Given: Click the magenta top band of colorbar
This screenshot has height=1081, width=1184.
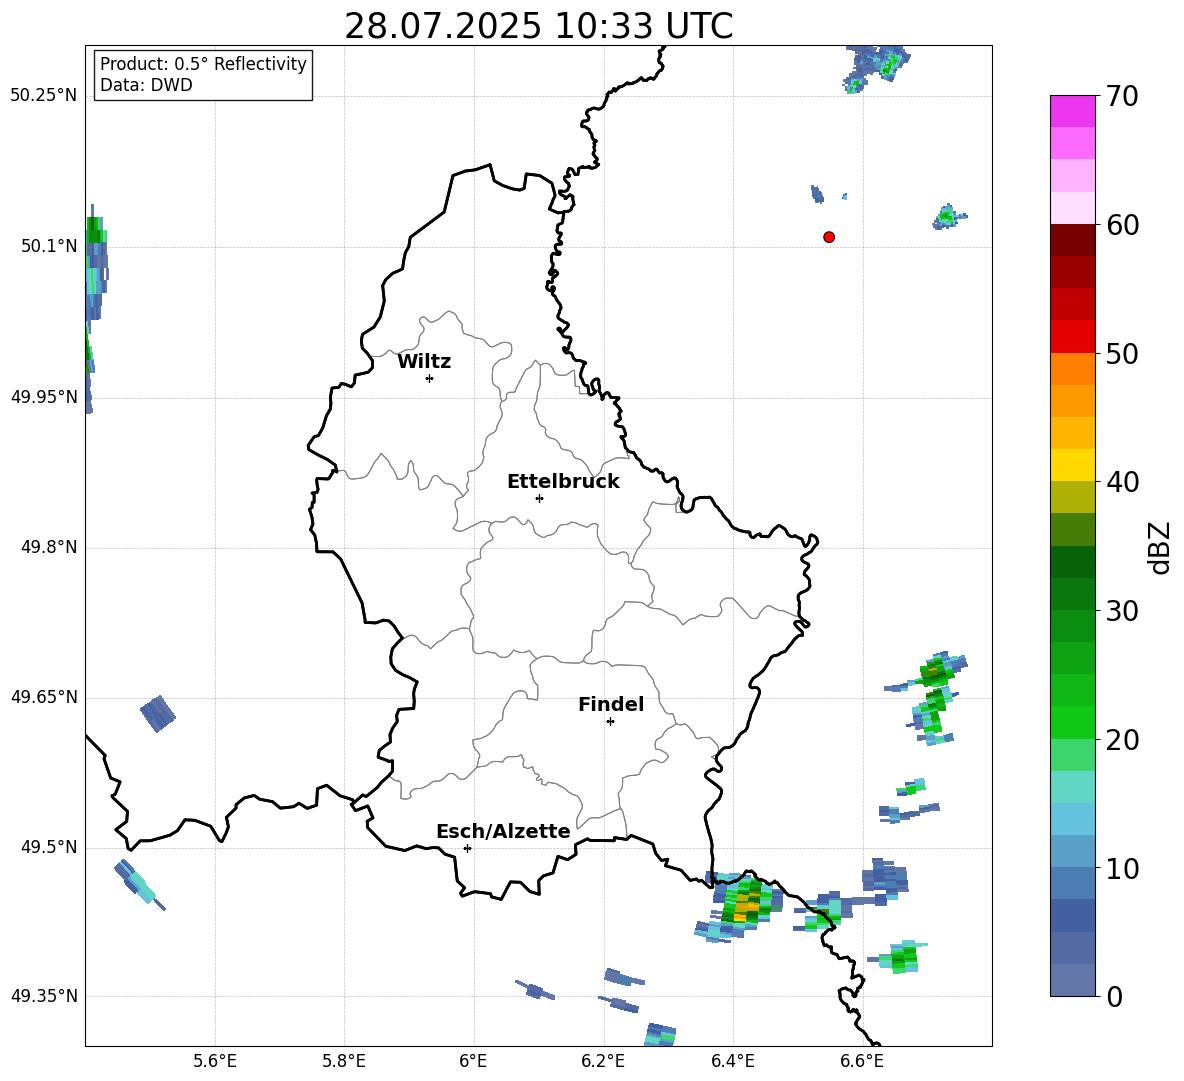Looking at the screenshot, I should [x=1072, y=111].
